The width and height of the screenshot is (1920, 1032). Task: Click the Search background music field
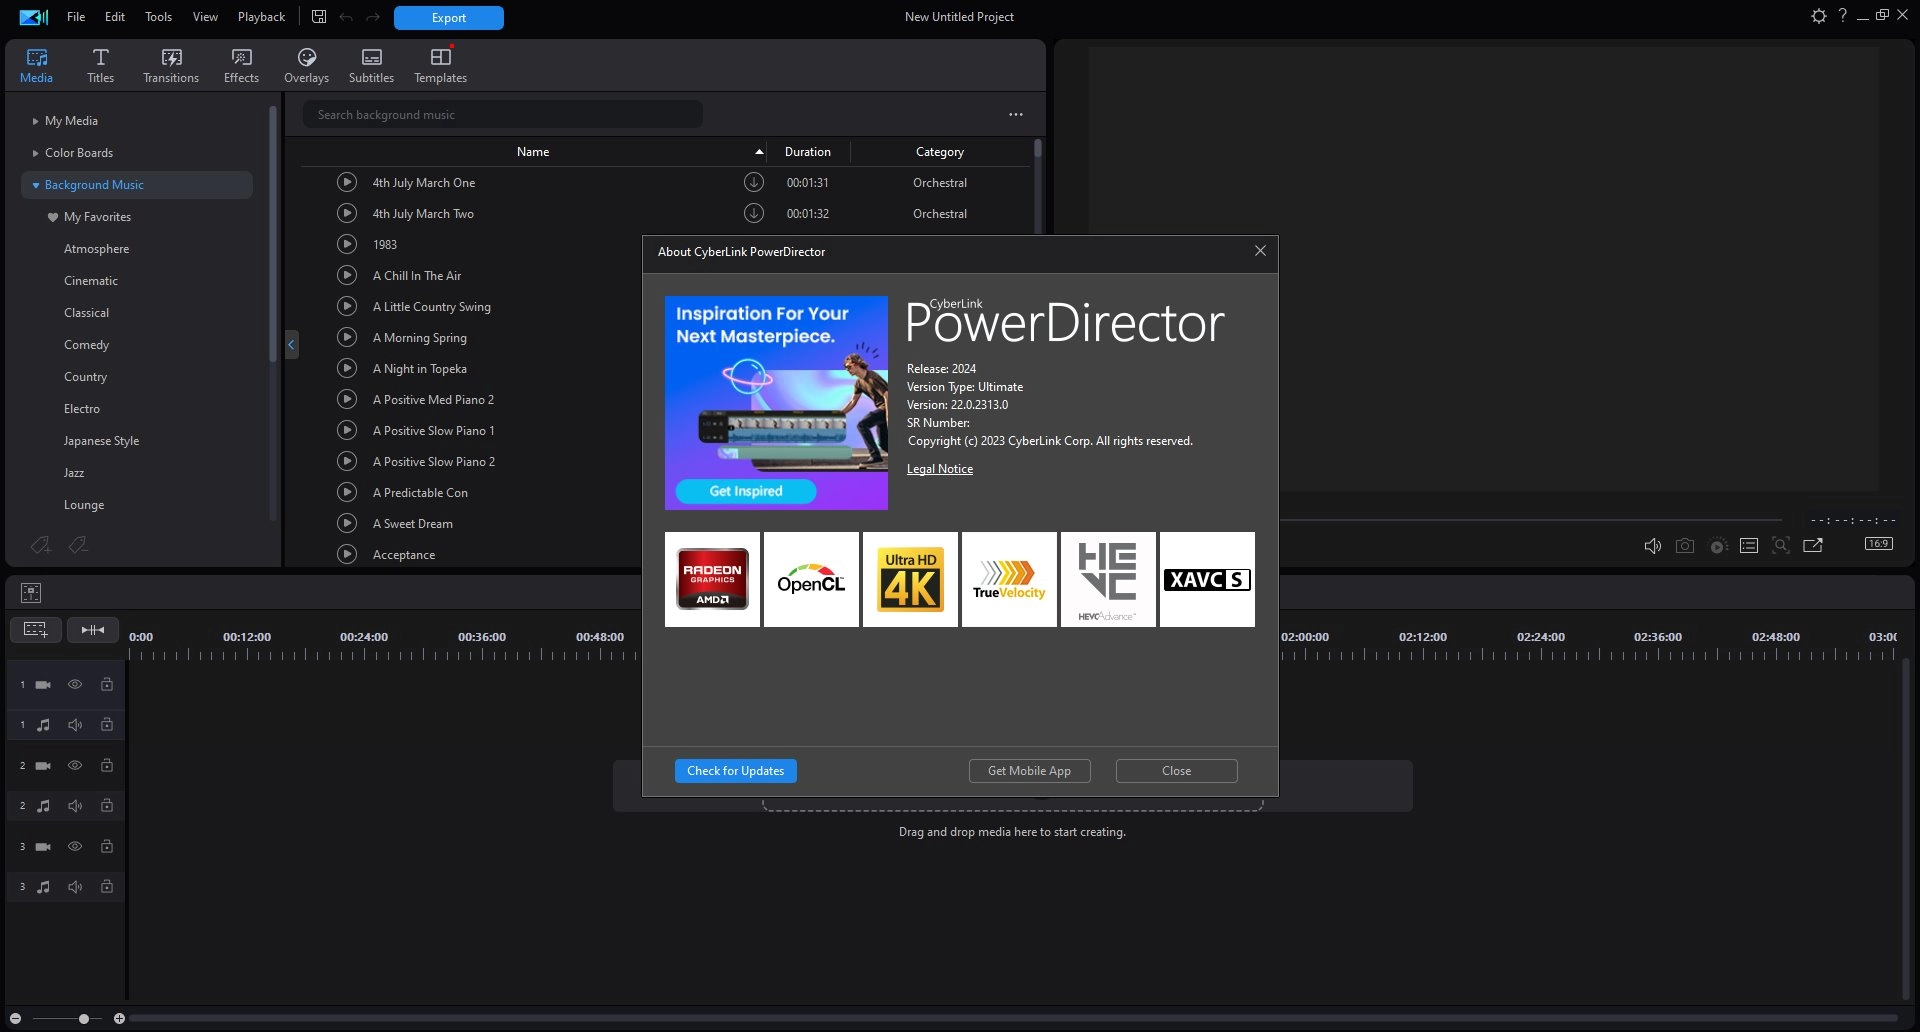coord(502,115)
